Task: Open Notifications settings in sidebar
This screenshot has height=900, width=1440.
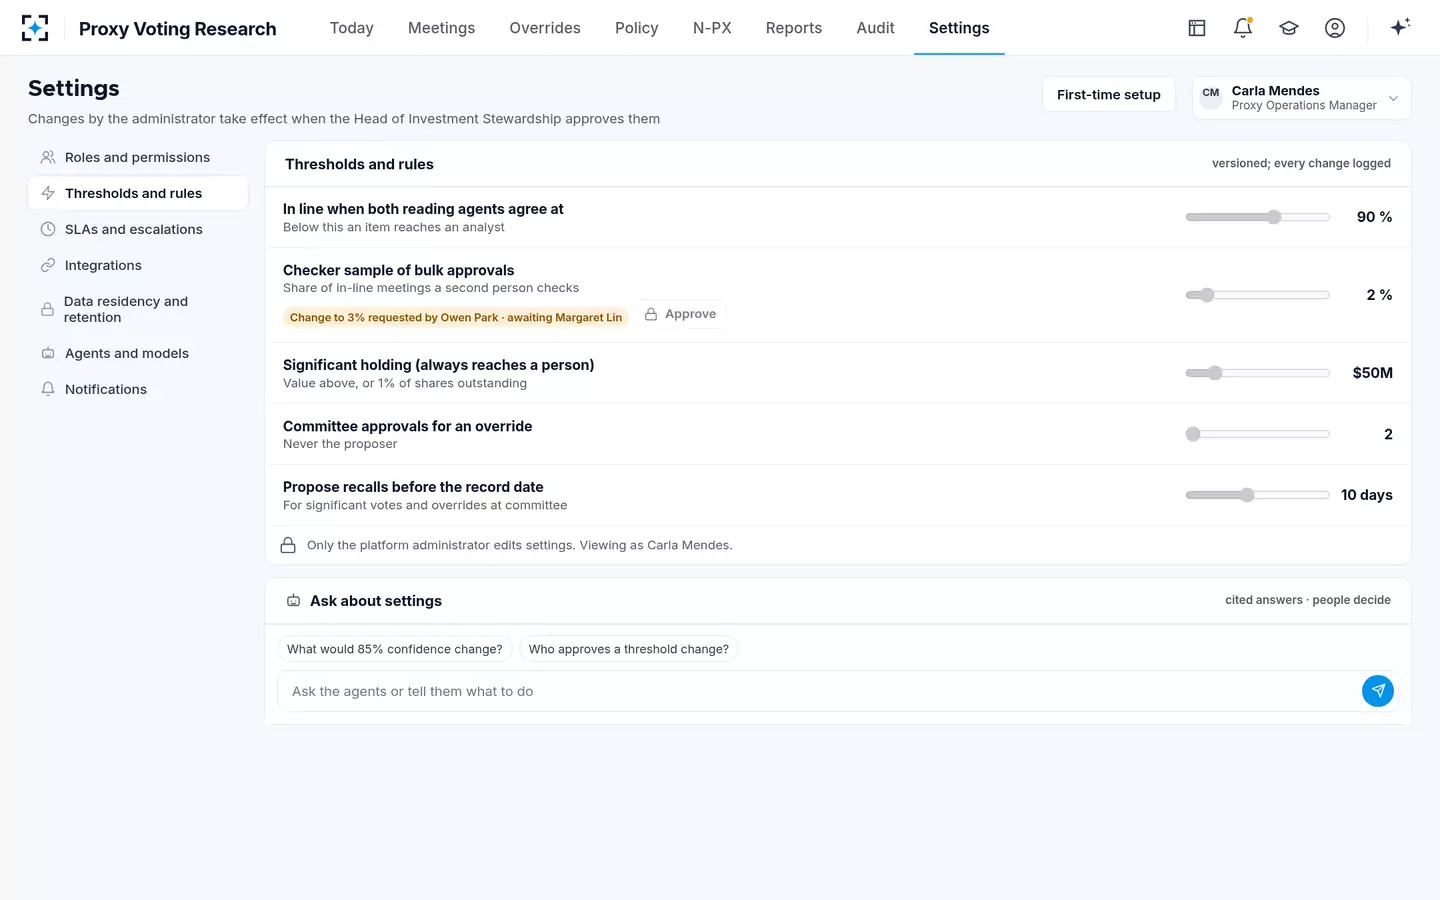Action: [138, 389]
